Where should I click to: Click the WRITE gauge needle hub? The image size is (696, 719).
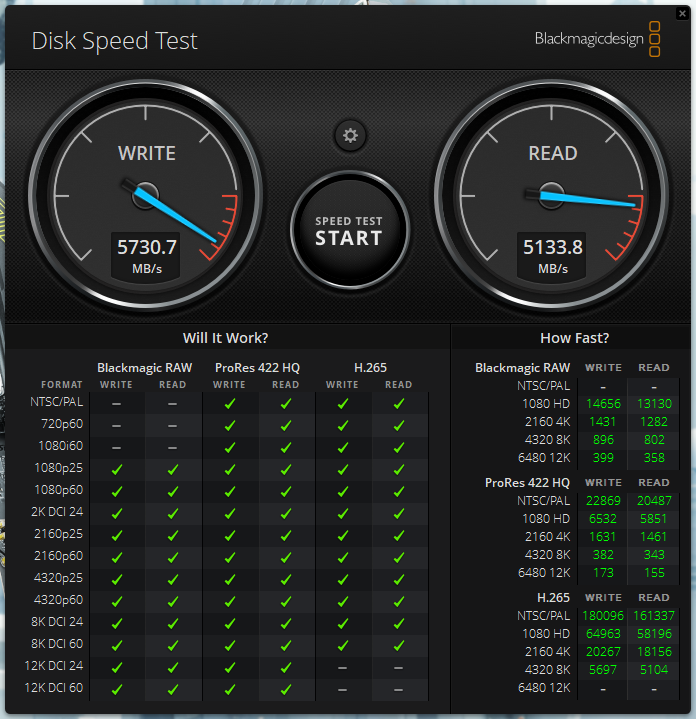coord(146,194)
